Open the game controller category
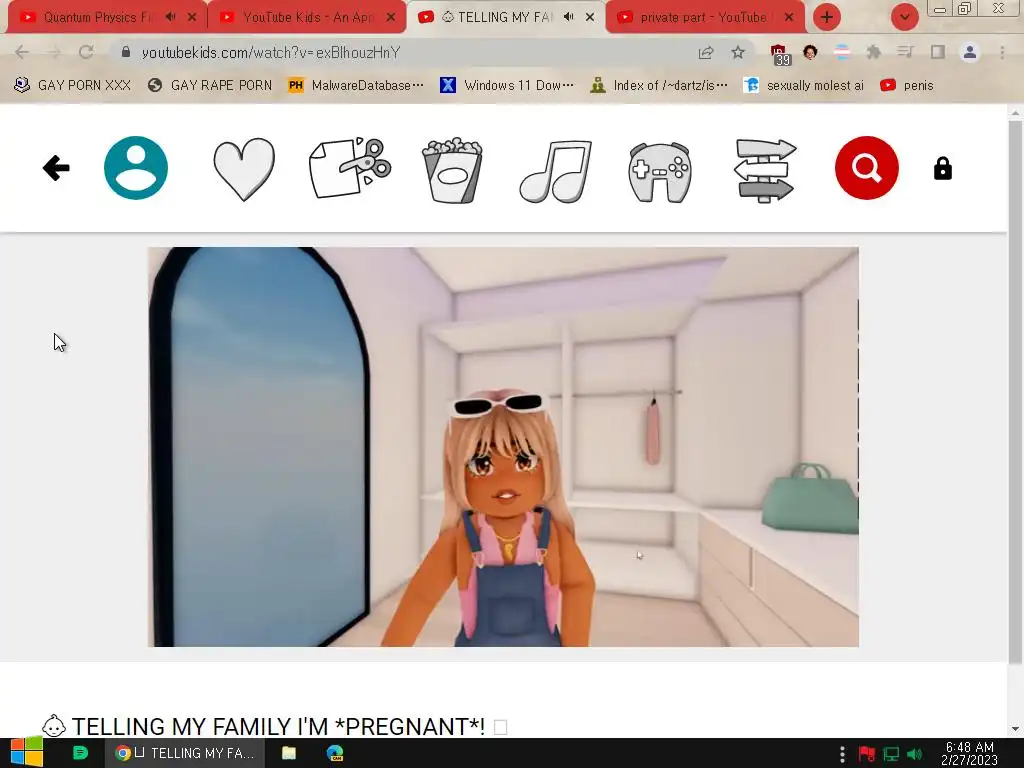The width and height of the screenshot is (1024, 768). (x=660, y=172)
